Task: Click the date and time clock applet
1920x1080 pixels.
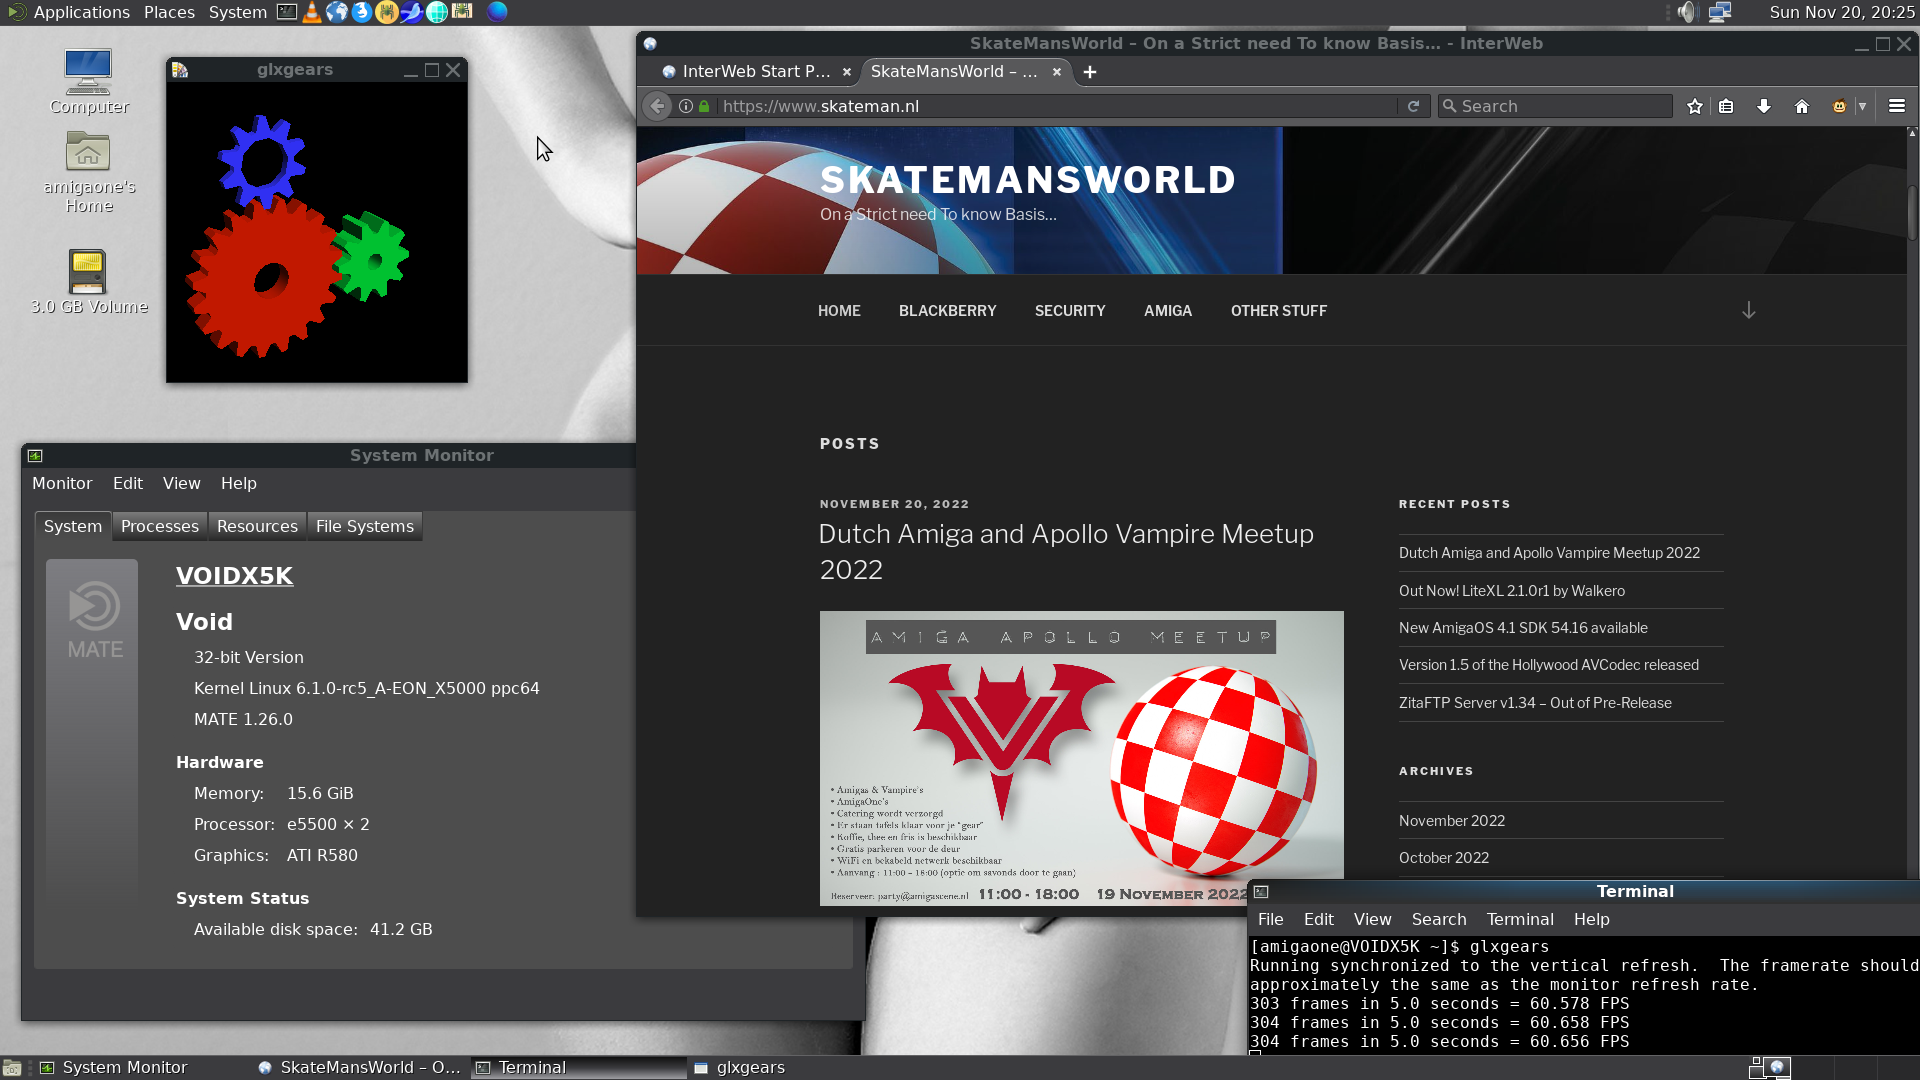Action: (x=1842, y=12)
